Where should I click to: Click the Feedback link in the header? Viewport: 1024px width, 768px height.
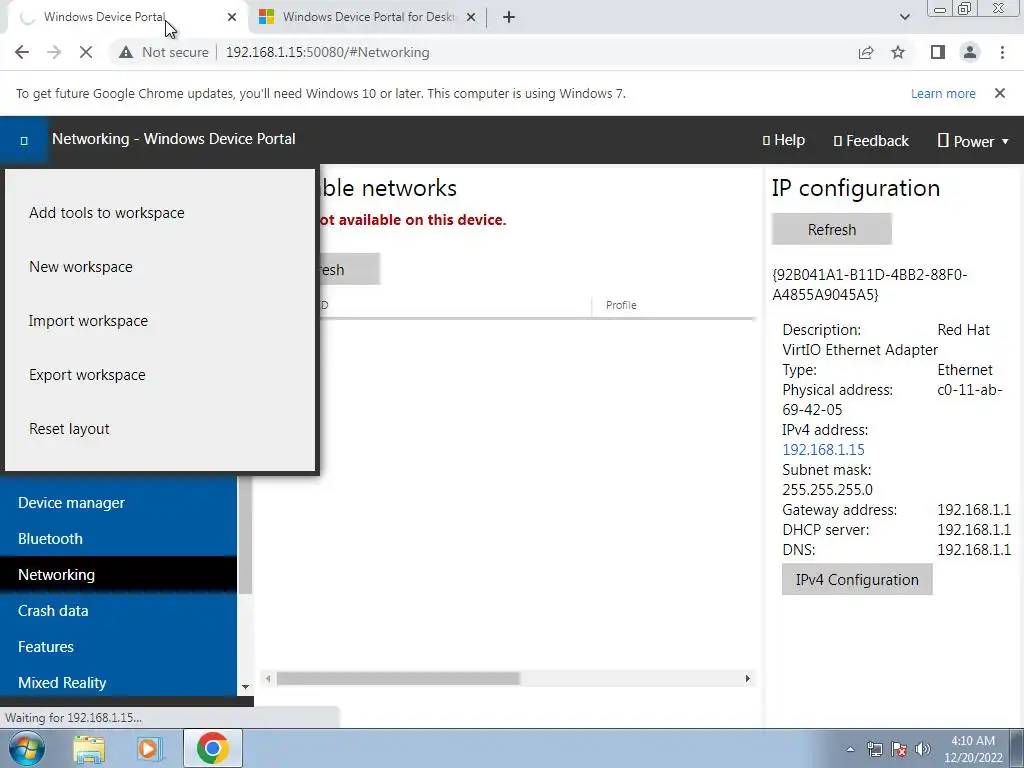871,141
